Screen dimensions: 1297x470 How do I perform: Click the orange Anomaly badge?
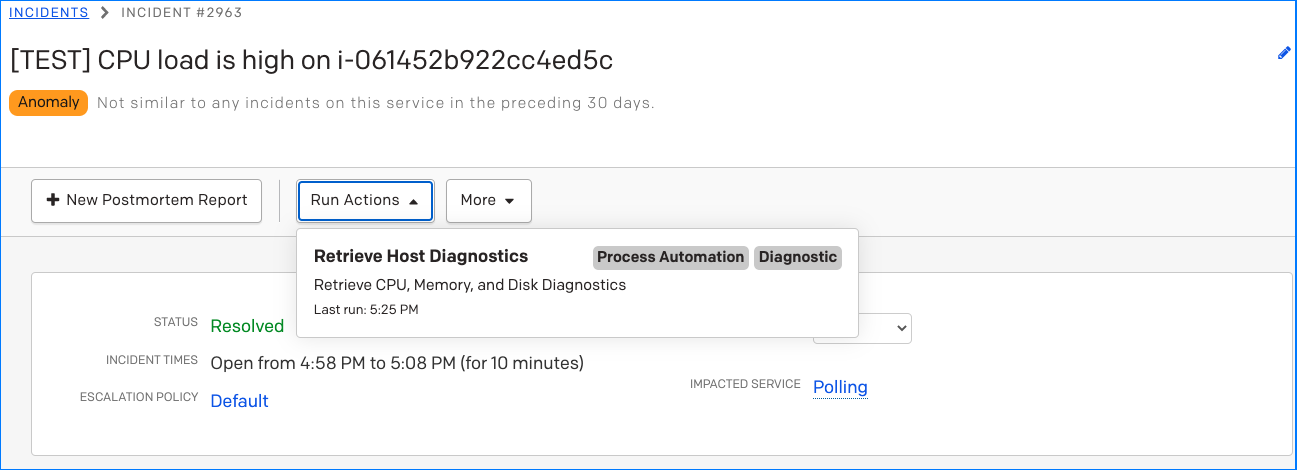pyautogui.click(x=49, y=103)
